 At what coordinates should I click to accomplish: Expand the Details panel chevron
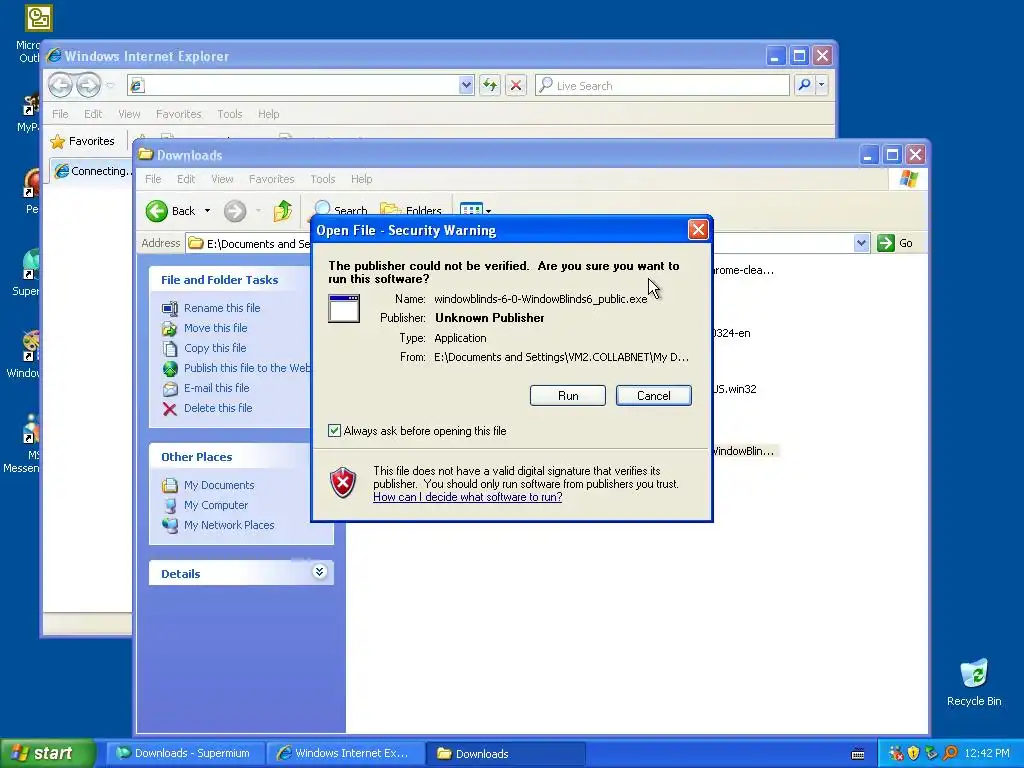[x=319, y=572]
